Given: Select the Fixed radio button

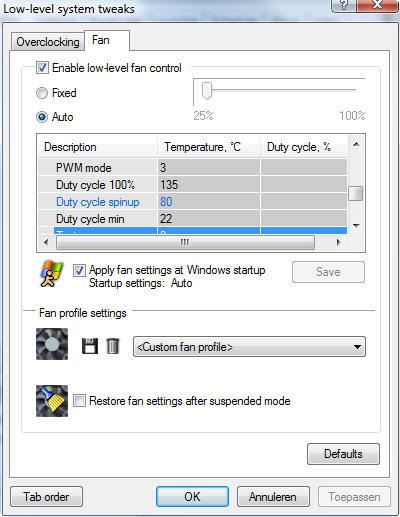Looking at the screenshot, I should [42, 93].
